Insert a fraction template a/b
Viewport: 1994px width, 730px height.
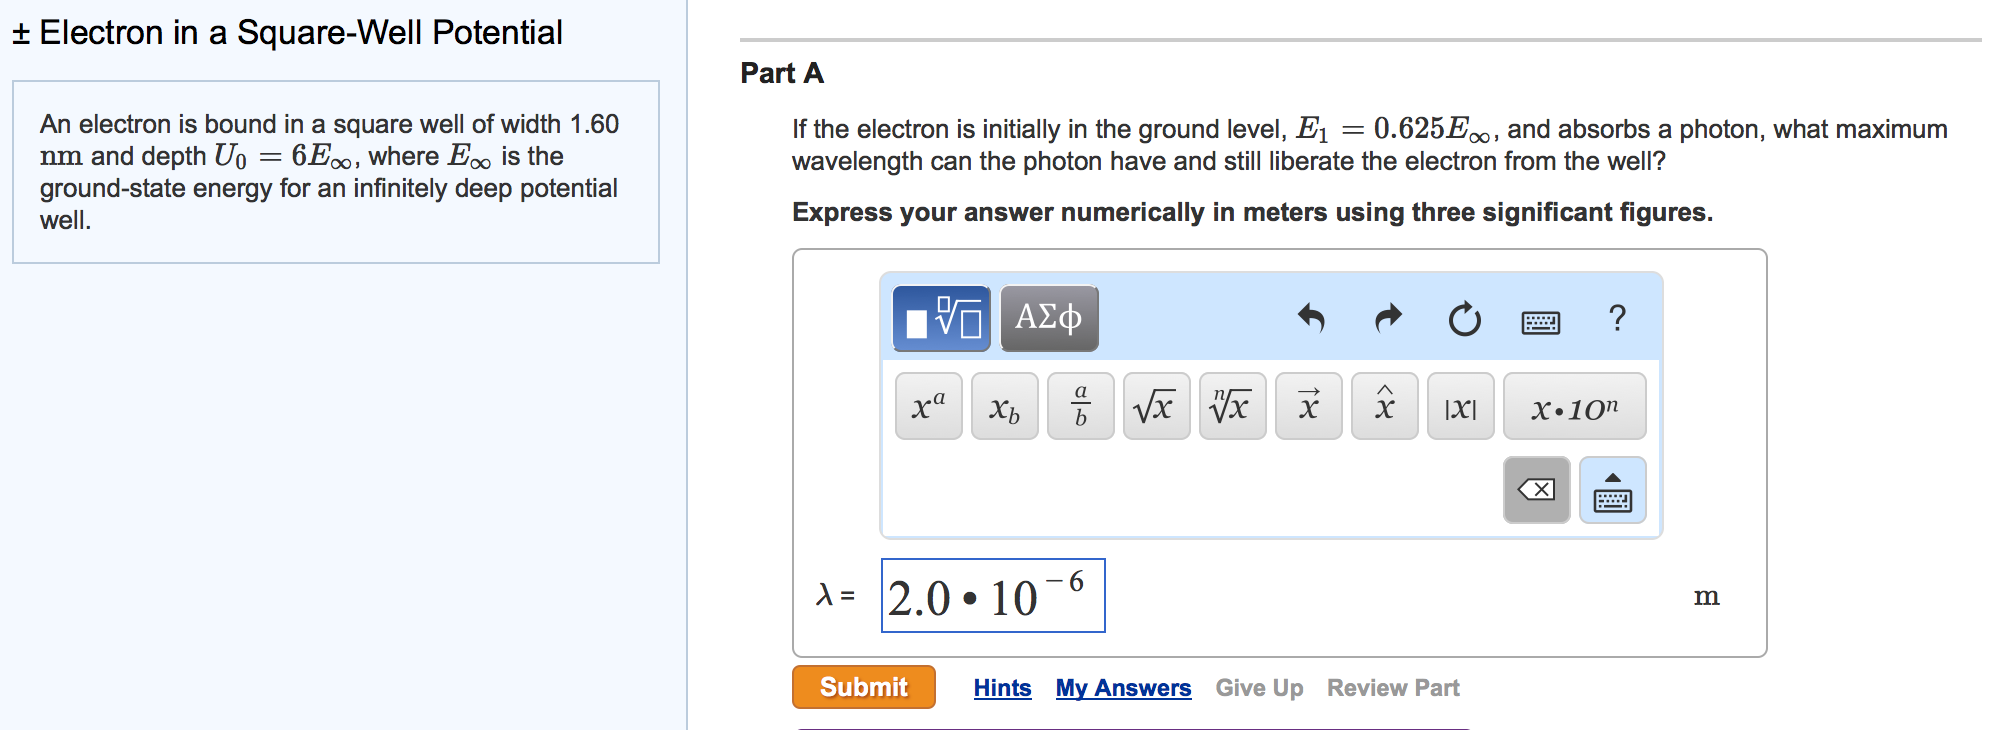(1080, 405)
